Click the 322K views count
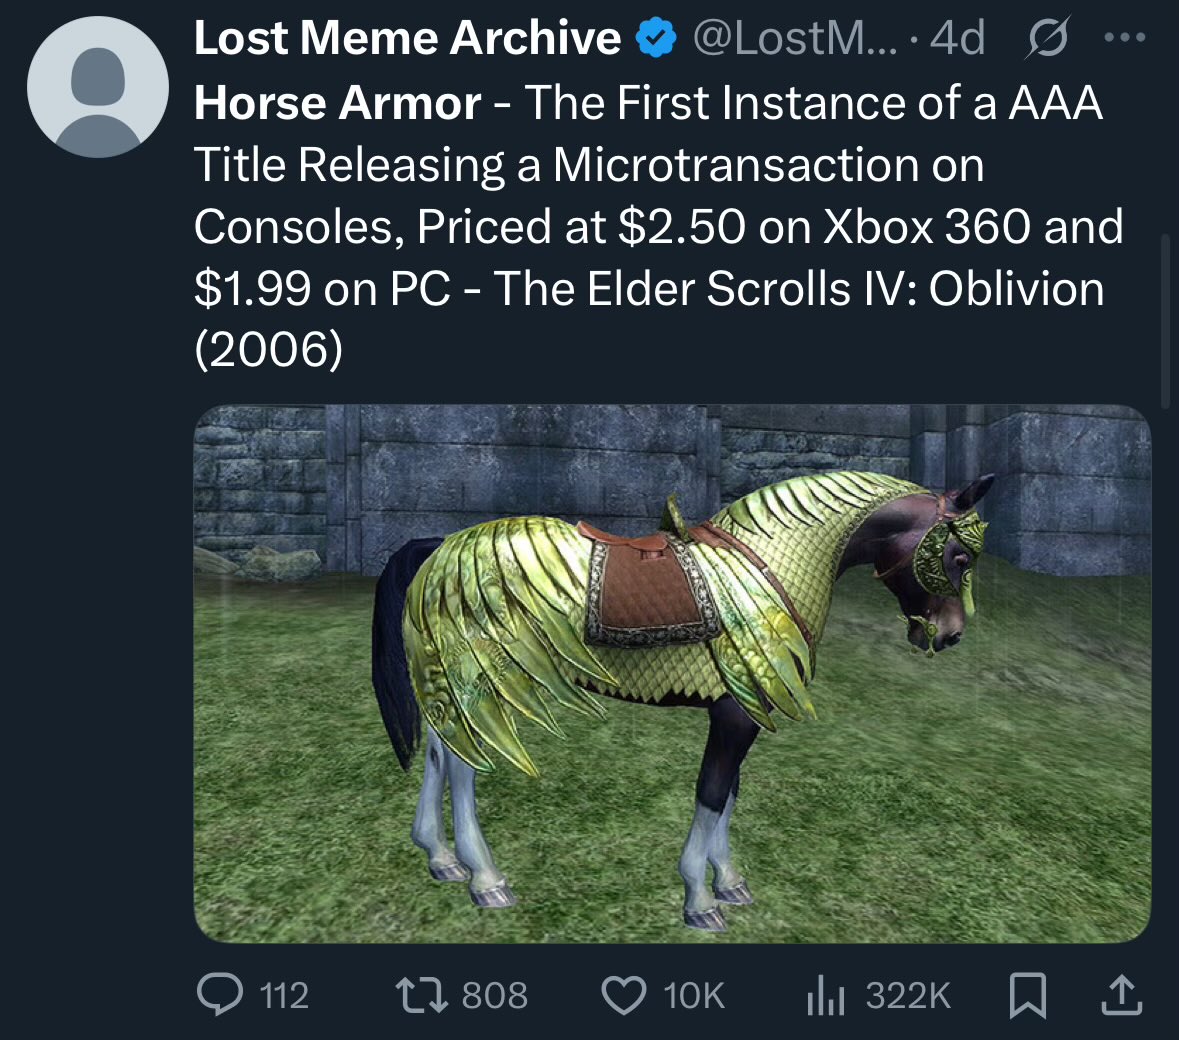 [x=908, y=996]
